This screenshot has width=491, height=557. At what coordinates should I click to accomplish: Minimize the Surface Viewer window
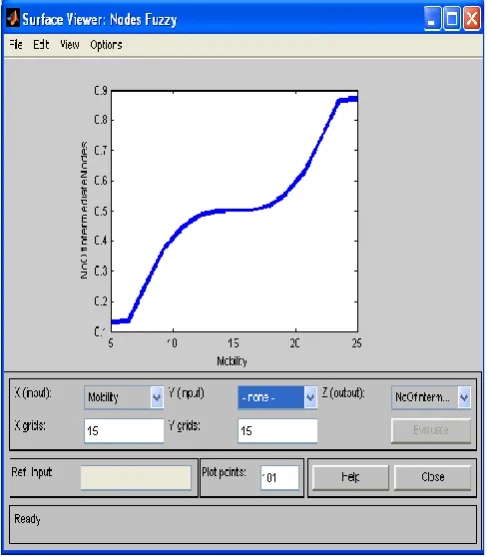point(432,18)
